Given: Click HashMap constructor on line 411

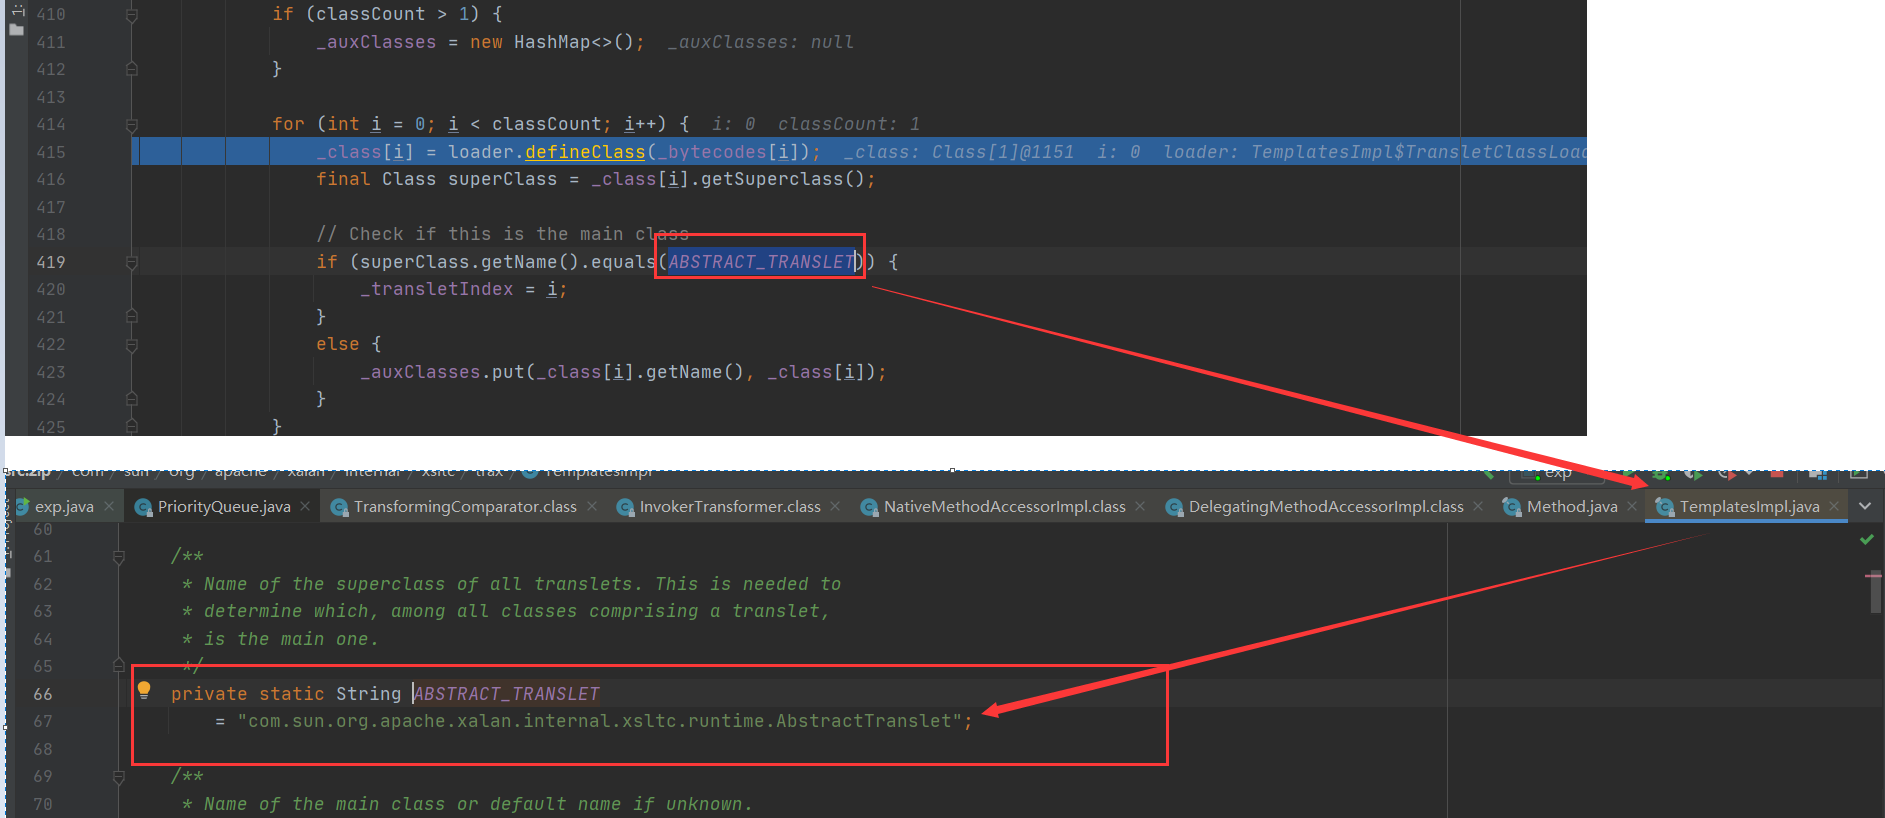Looking at the screenshot, I should click(574, 42).
